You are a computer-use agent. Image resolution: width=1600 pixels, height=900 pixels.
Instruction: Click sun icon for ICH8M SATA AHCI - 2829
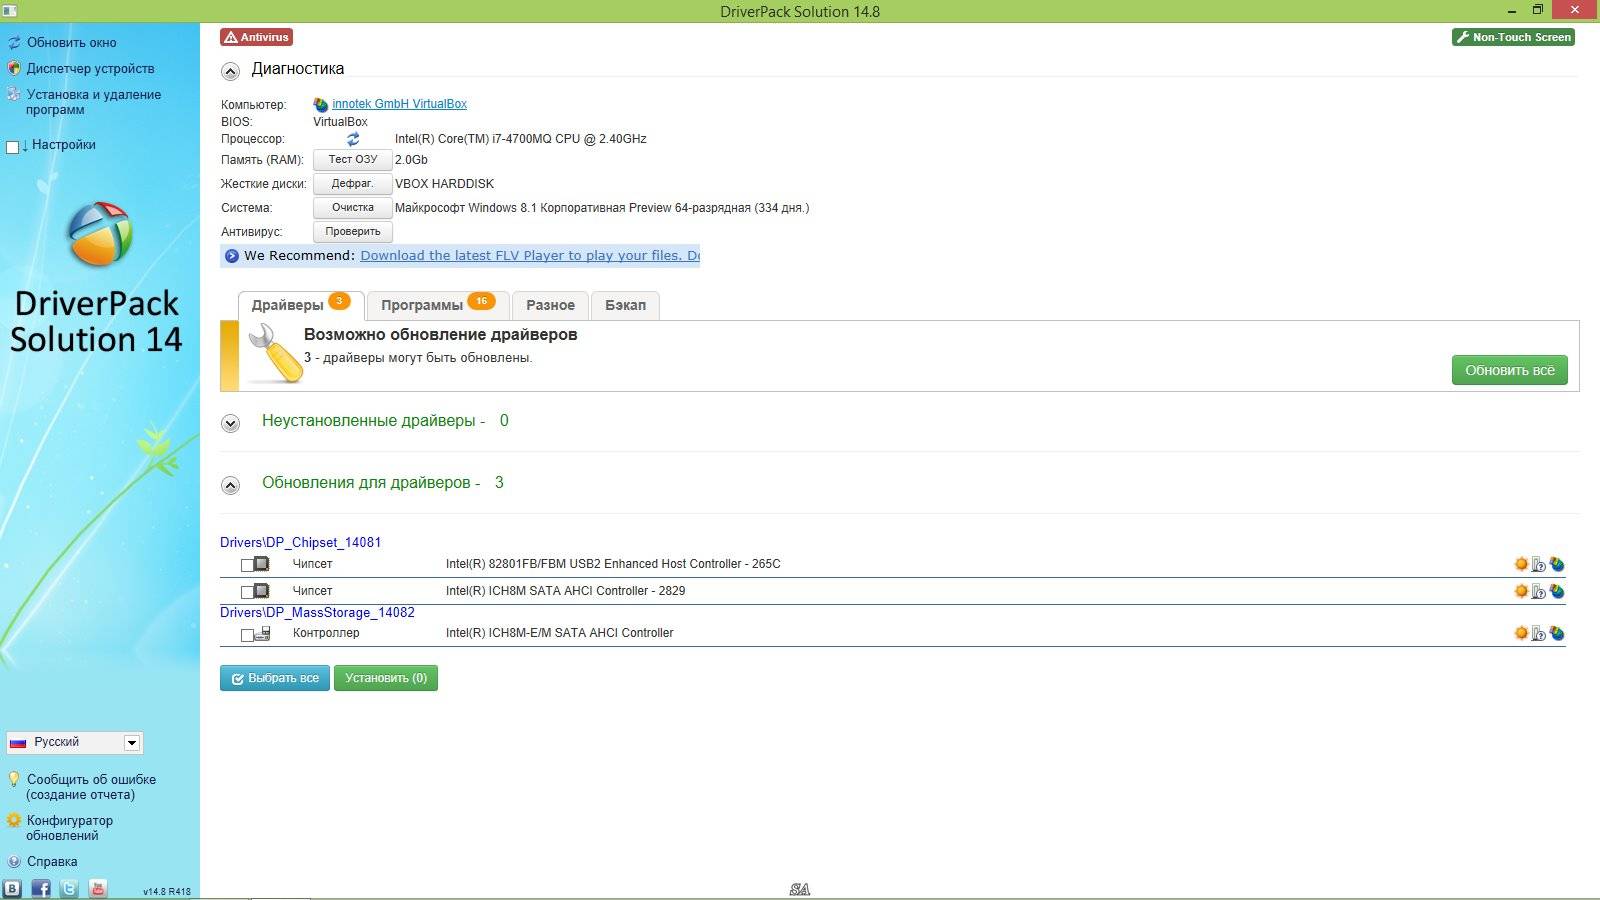pos(1521,591)
